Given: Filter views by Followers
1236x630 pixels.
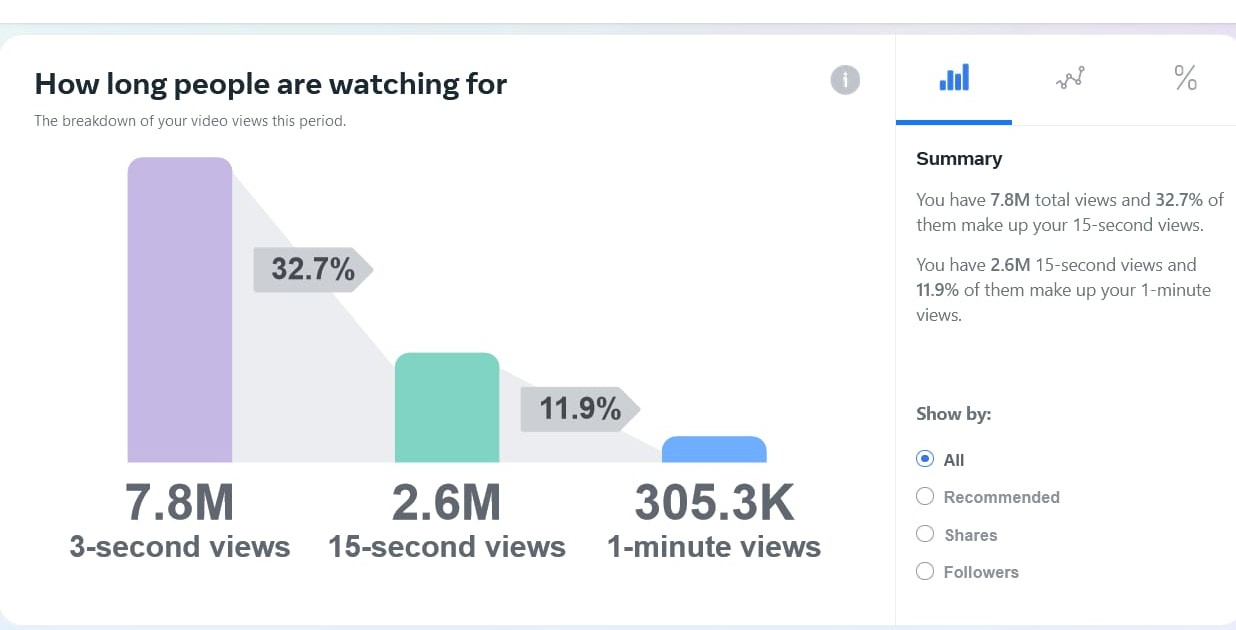Looking at the screenshot, I should coord(925,572).
